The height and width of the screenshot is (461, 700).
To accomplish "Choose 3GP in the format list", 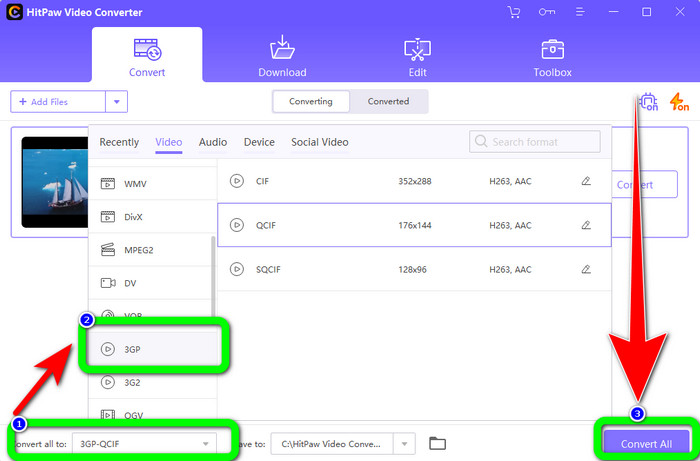I will [x=152, y=349].
